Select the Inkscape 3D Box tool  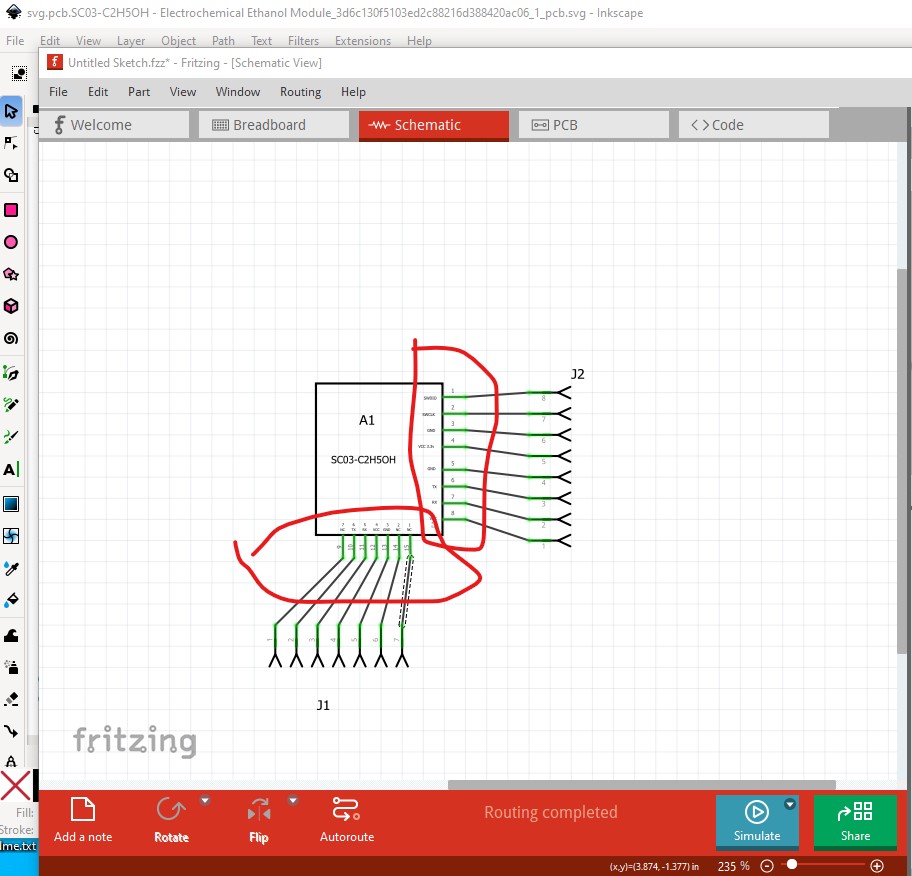point(11,306)
